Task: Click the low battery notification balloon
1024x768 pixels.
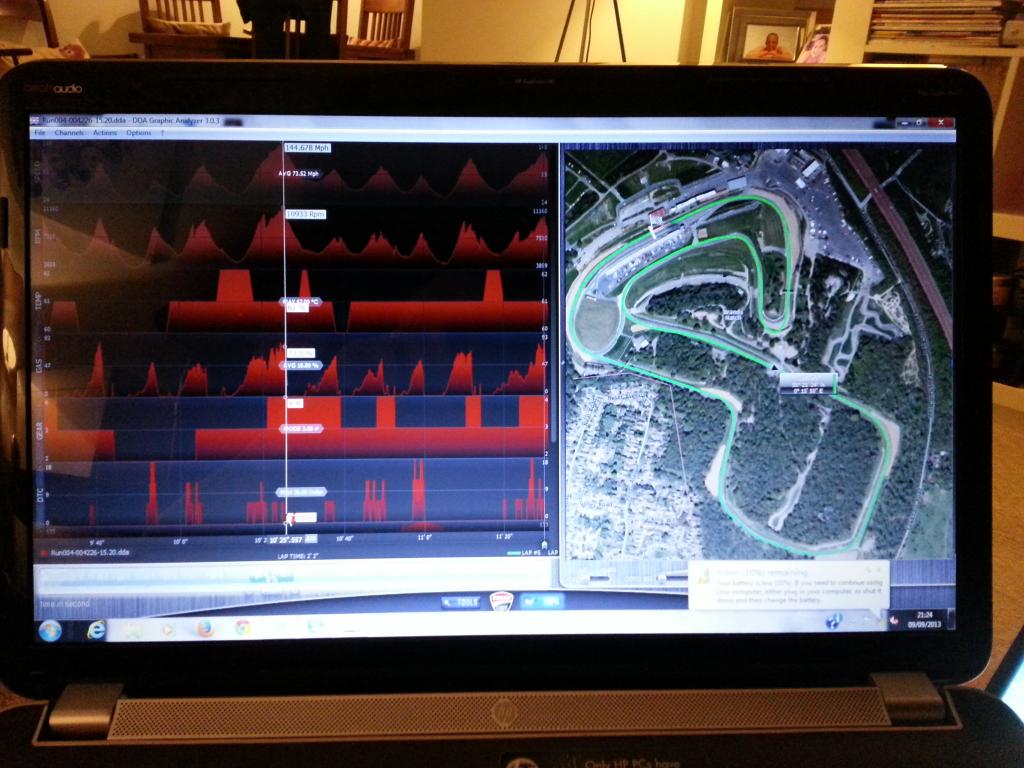Action: pyautogui.click(x=789, y=584)
